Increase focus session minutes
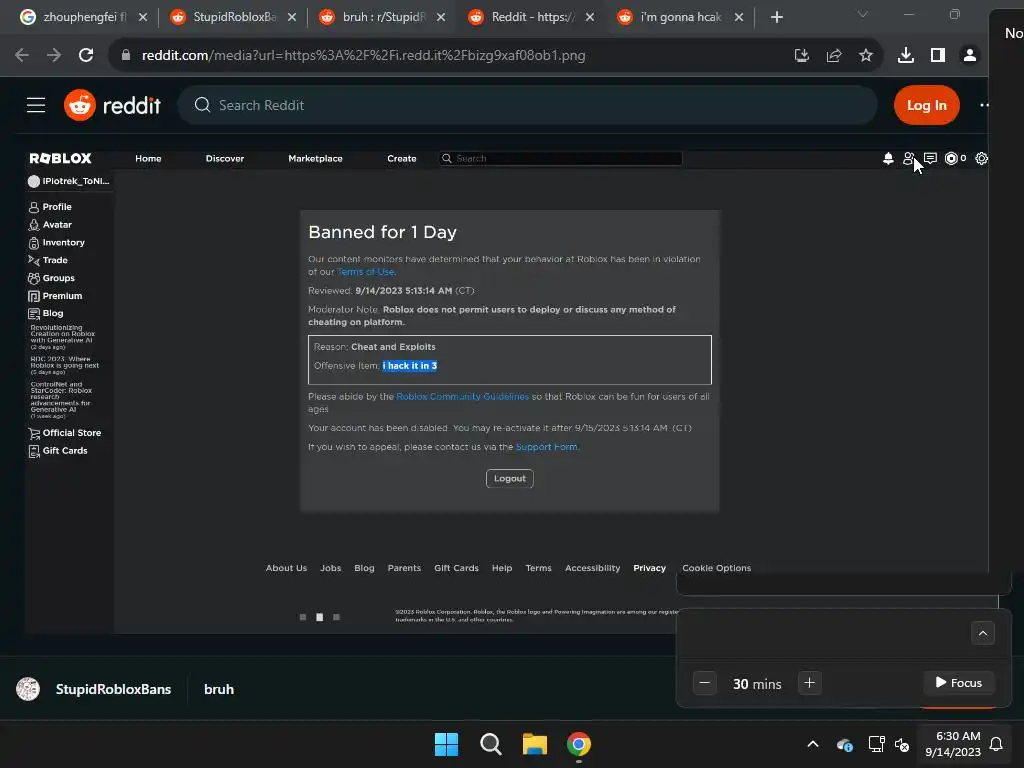The height and width of the screenshot is (768, 1024). pos(809,683)
